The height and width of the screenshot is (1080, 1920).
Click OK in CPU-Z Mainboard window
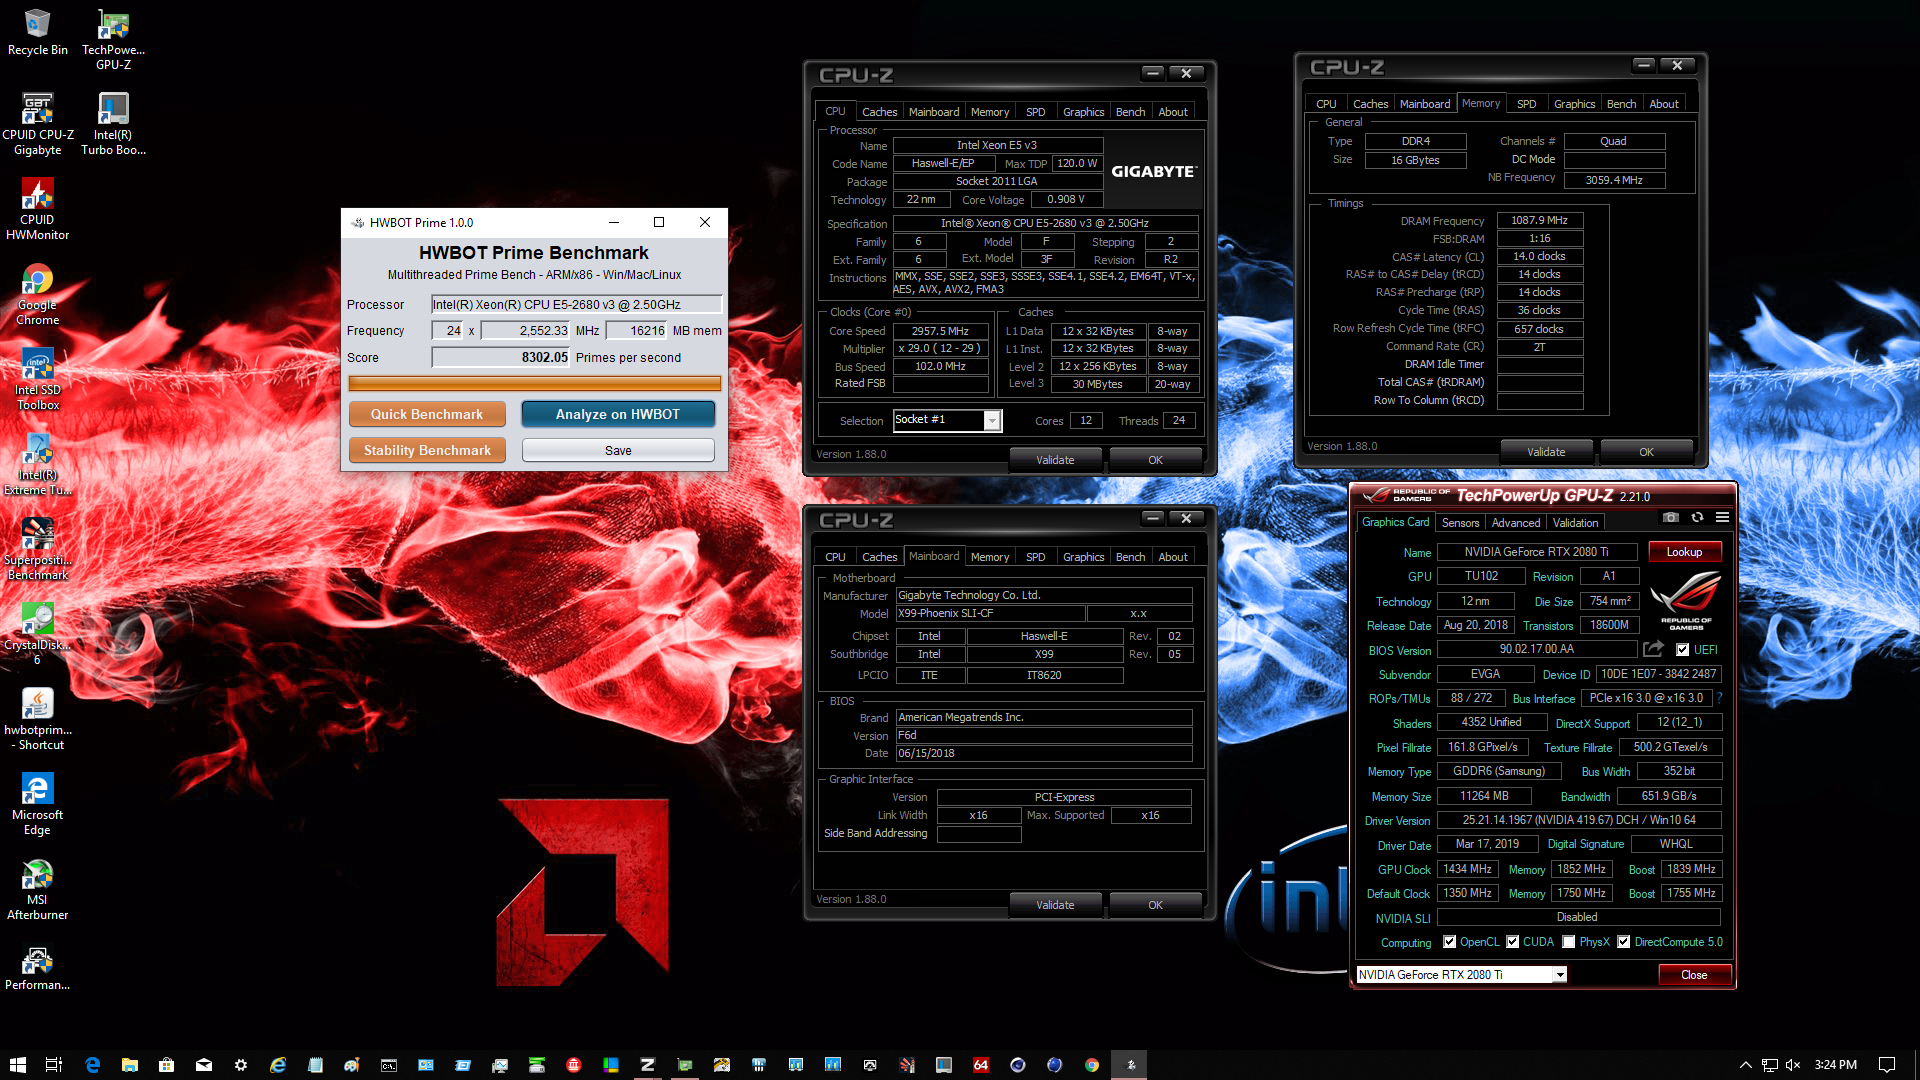click(x=1155, y=905)
